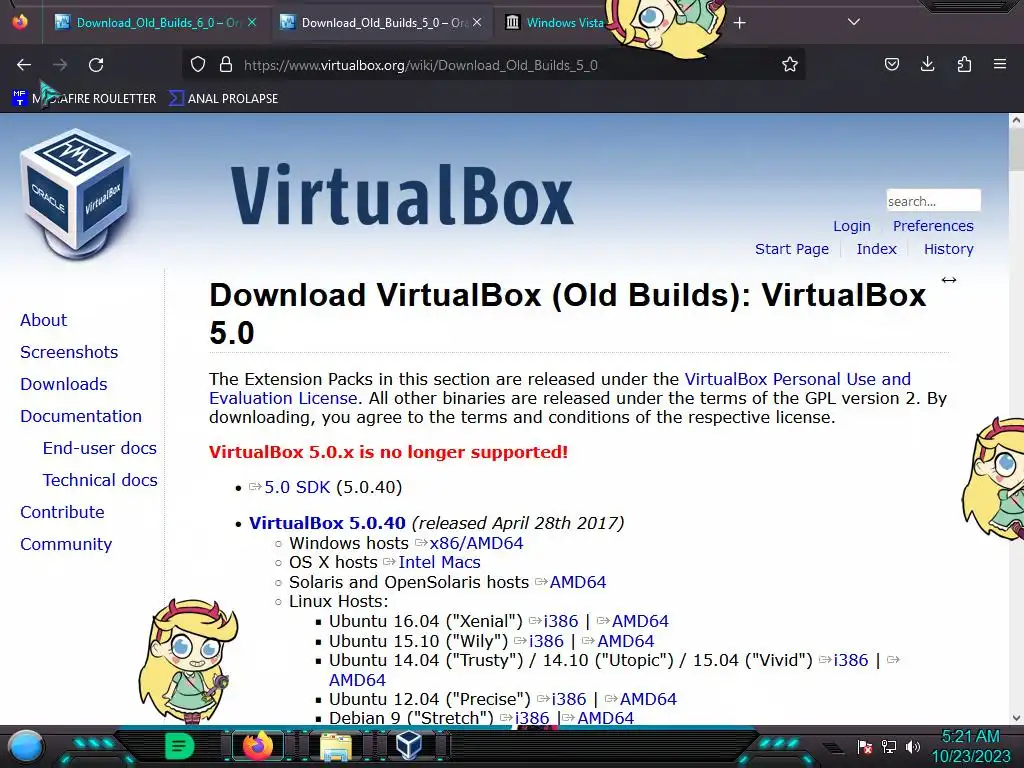Open the MEDIAFIRE ROULETTER bookmark
The height and width of the screenshot is (768, 1024).
(x=84, y=99)
